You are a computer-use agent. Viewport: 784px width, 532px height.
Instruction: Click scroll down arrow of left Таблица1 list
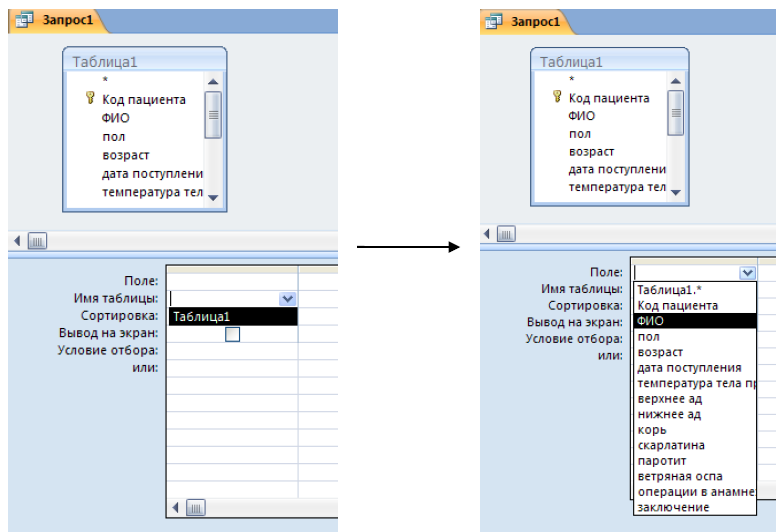(x=213, y=198)
